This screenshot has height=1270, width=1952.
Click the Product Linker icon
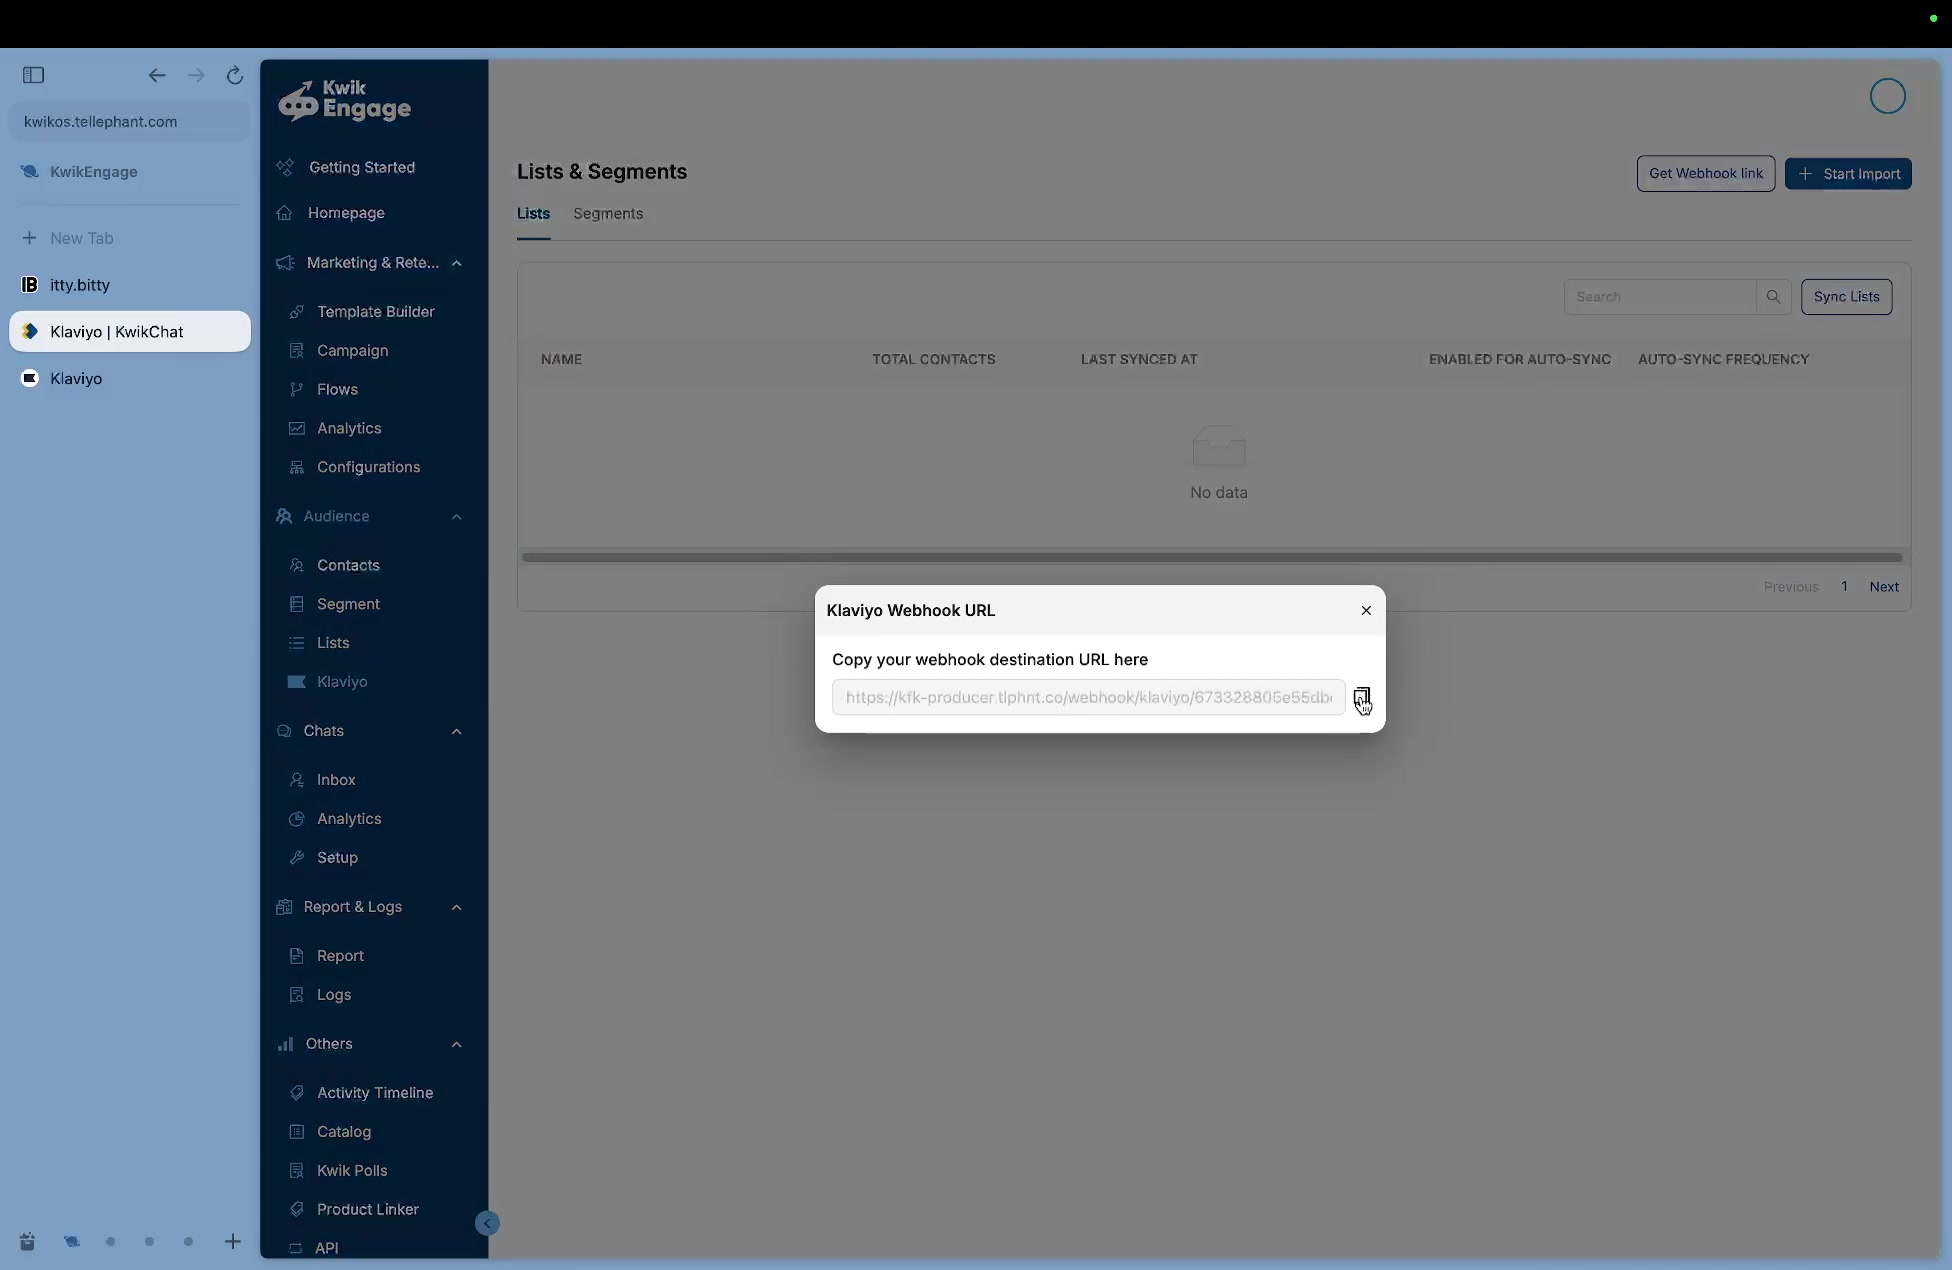[x=296, y=1210]
